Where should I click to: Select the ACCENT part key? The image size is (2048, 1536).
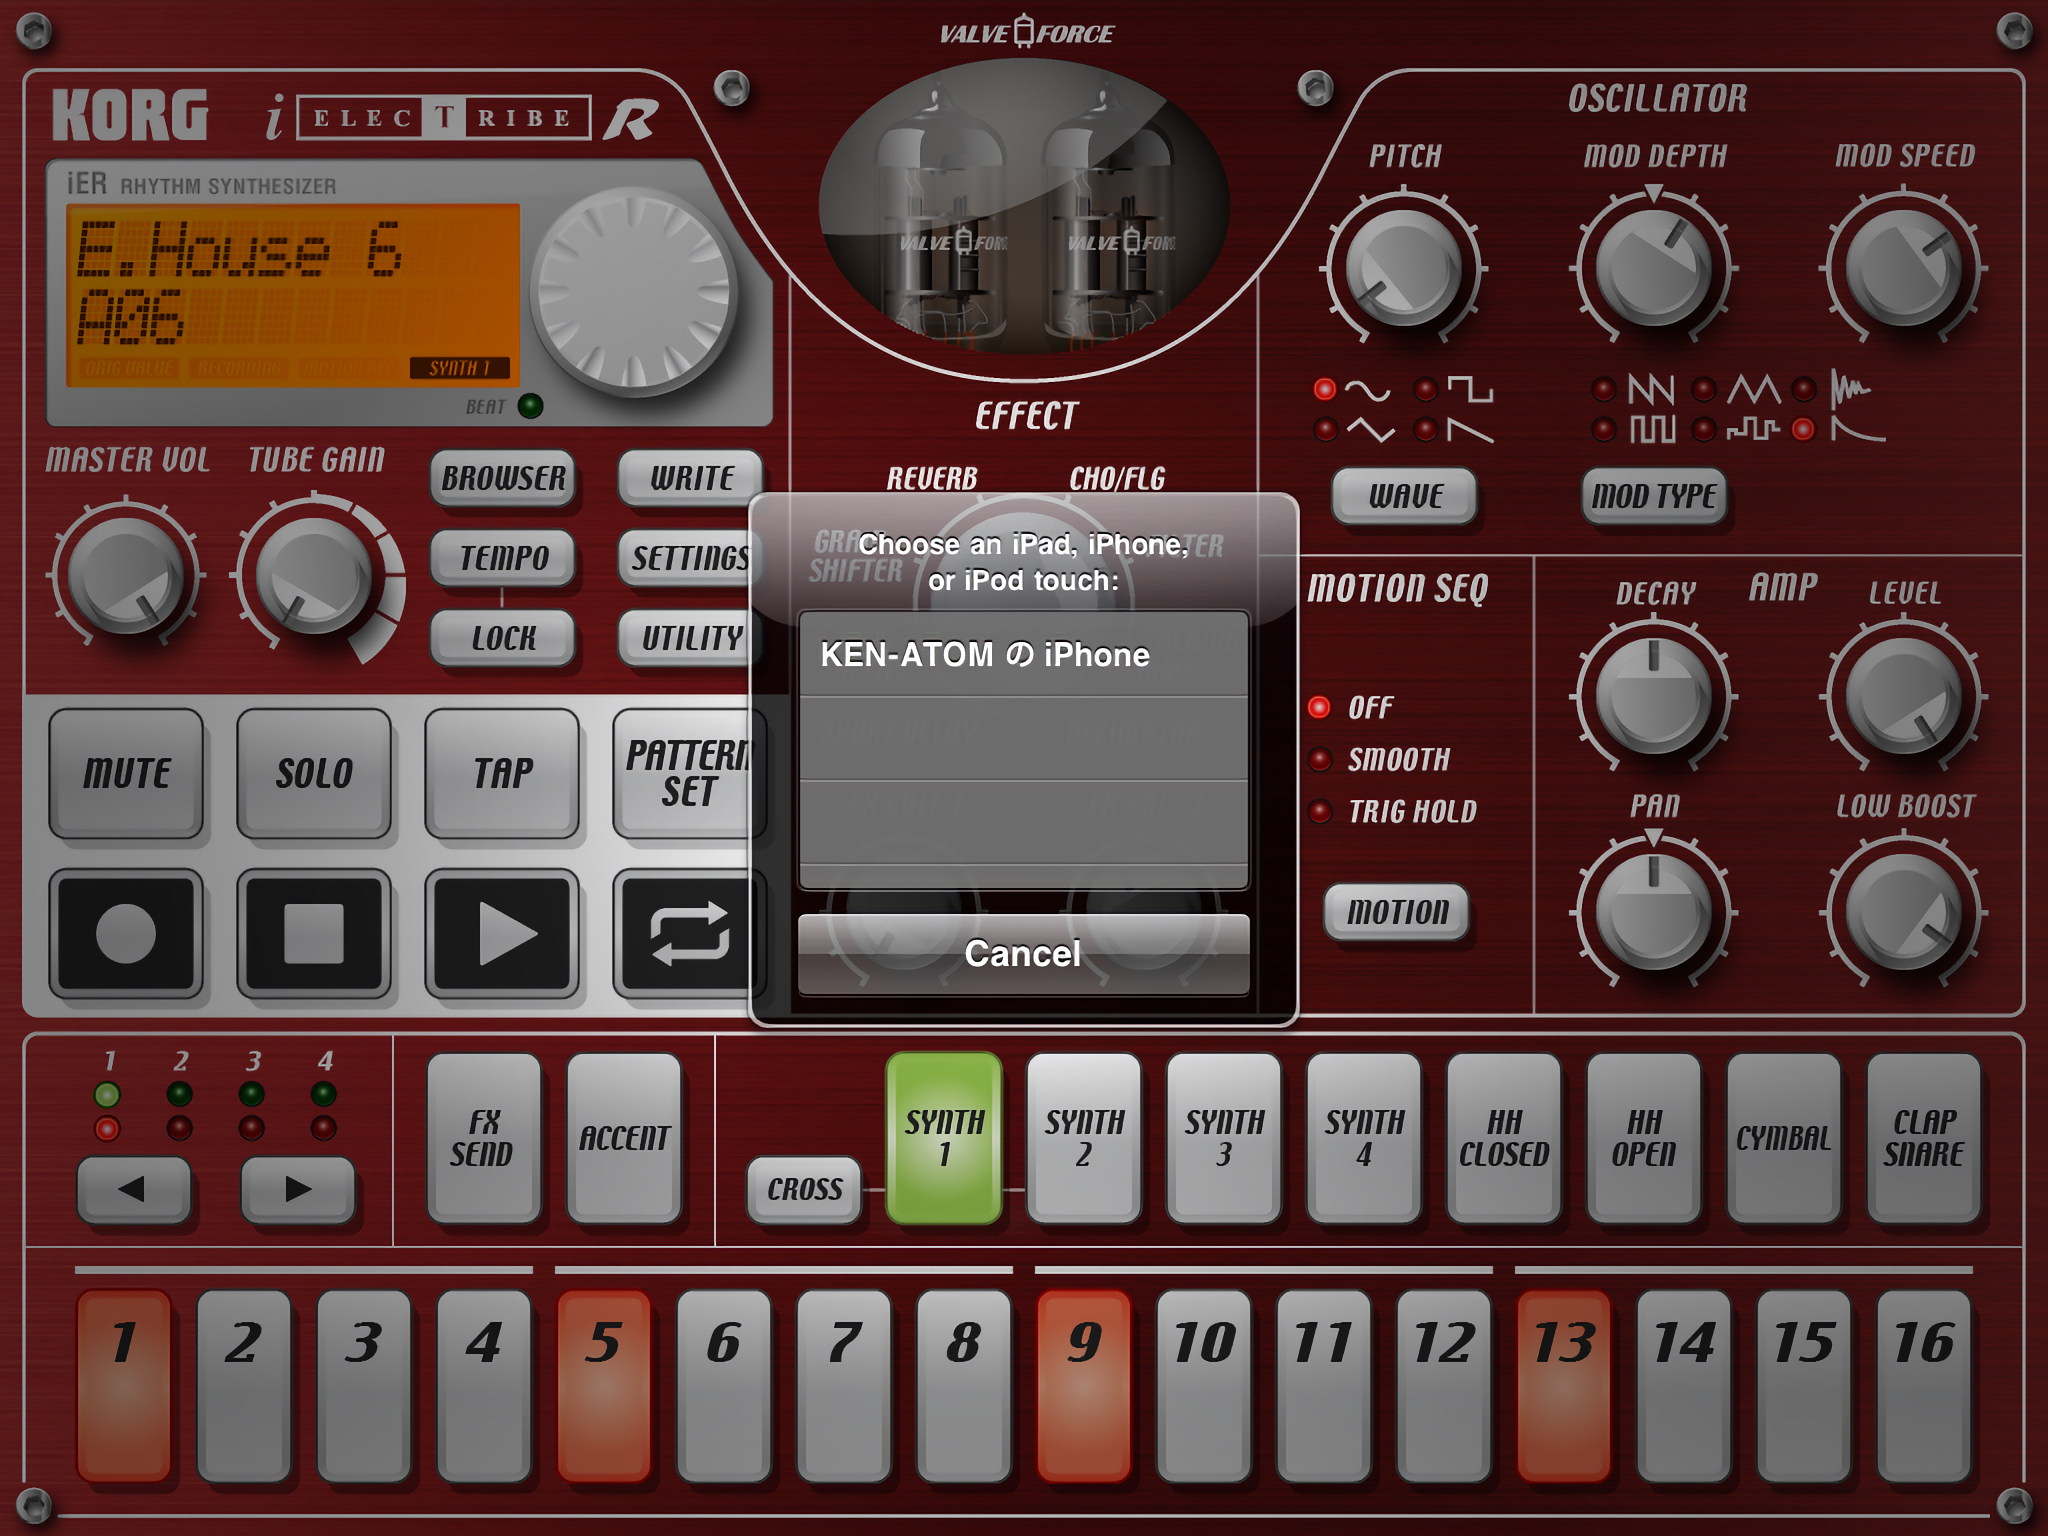624,1138
